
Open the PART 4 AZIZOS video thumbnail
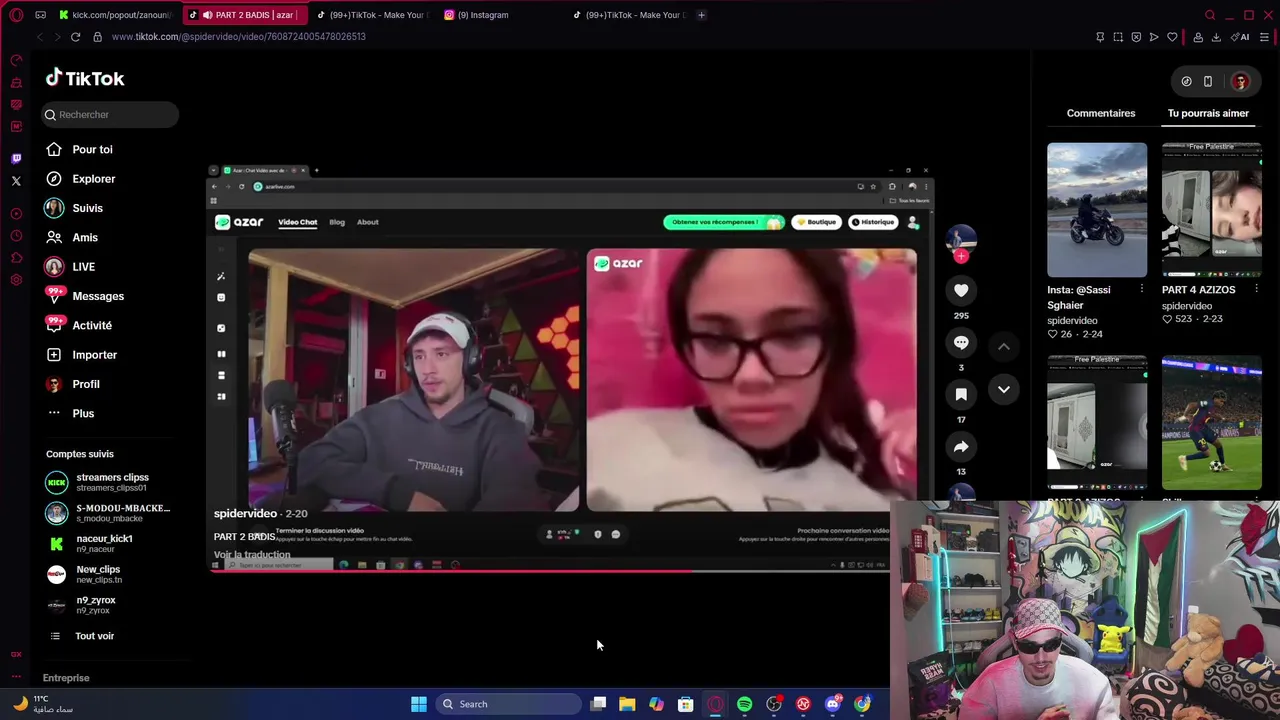[1211, 210]
